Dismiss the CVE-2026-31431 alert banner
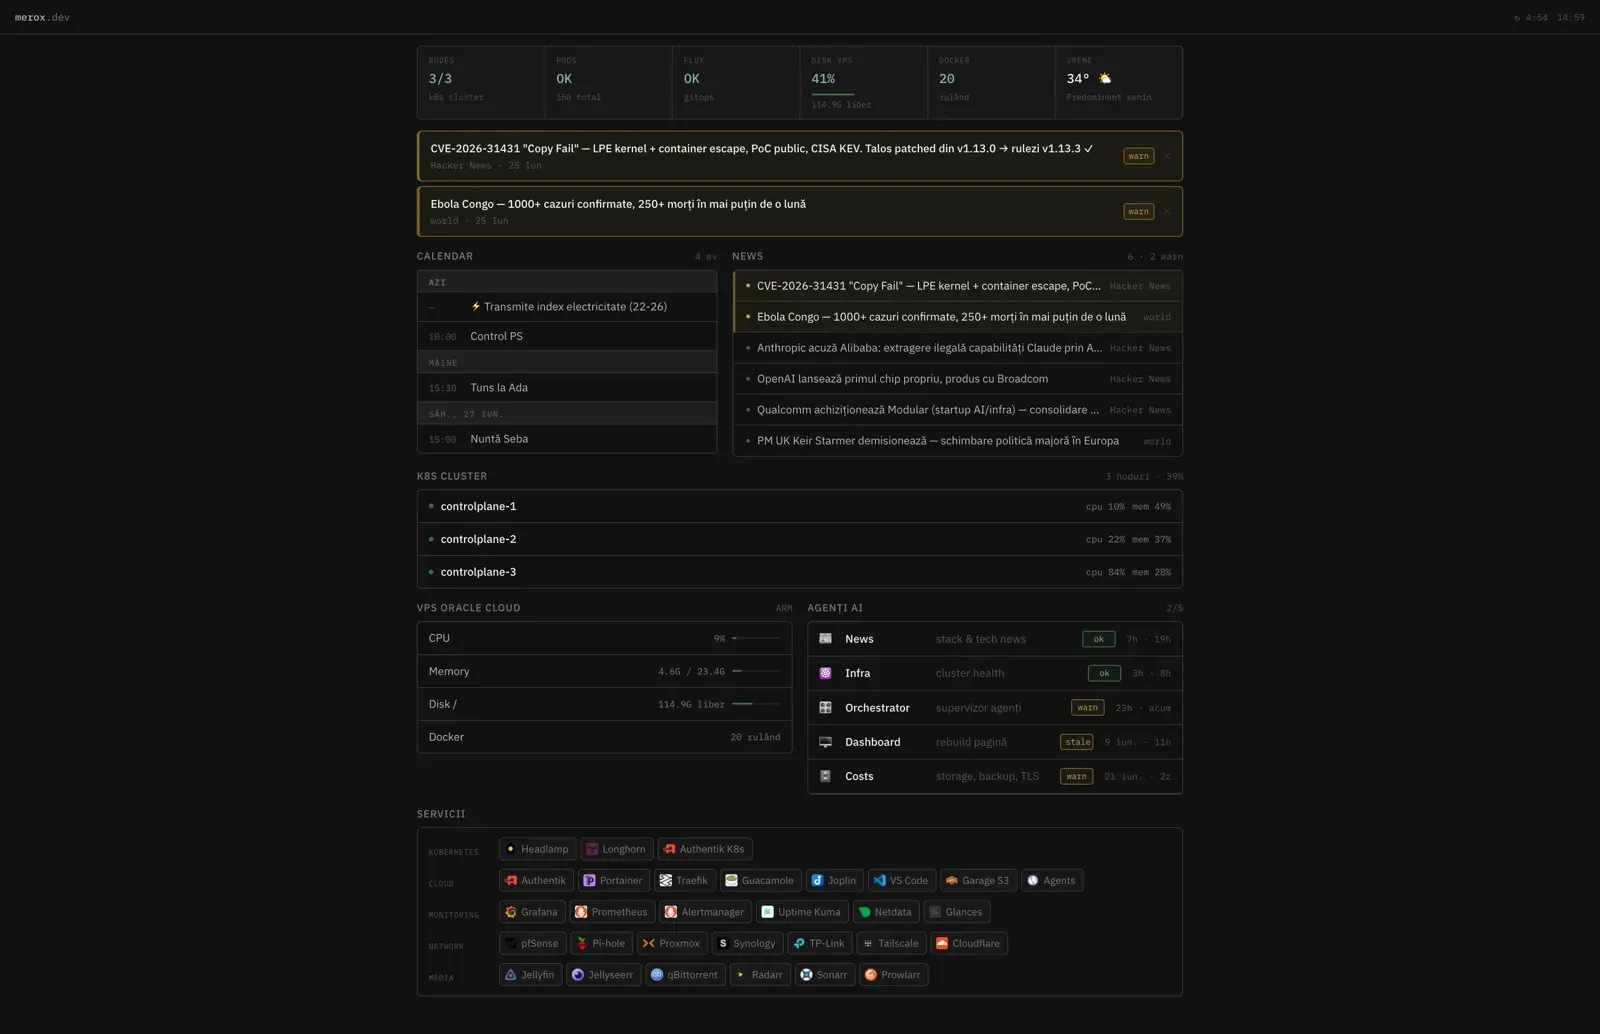This screenshot has height=1034, width=1600. 1167,156
